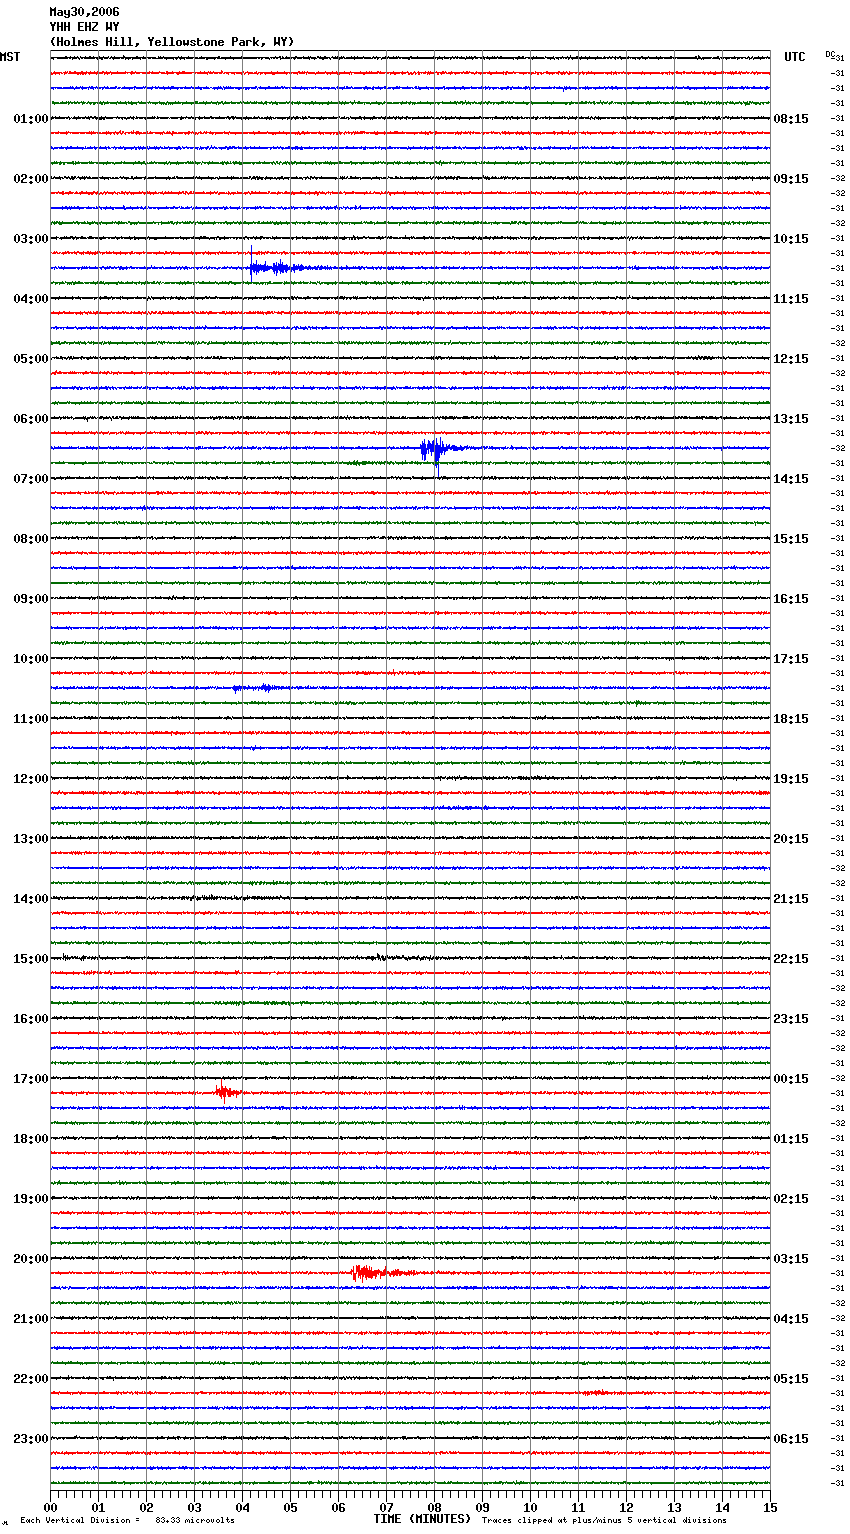Select the 11 minute tick label on bottom axis
The height and width of the screenshot is (1534, 850).
click(x=578, y=1507)
